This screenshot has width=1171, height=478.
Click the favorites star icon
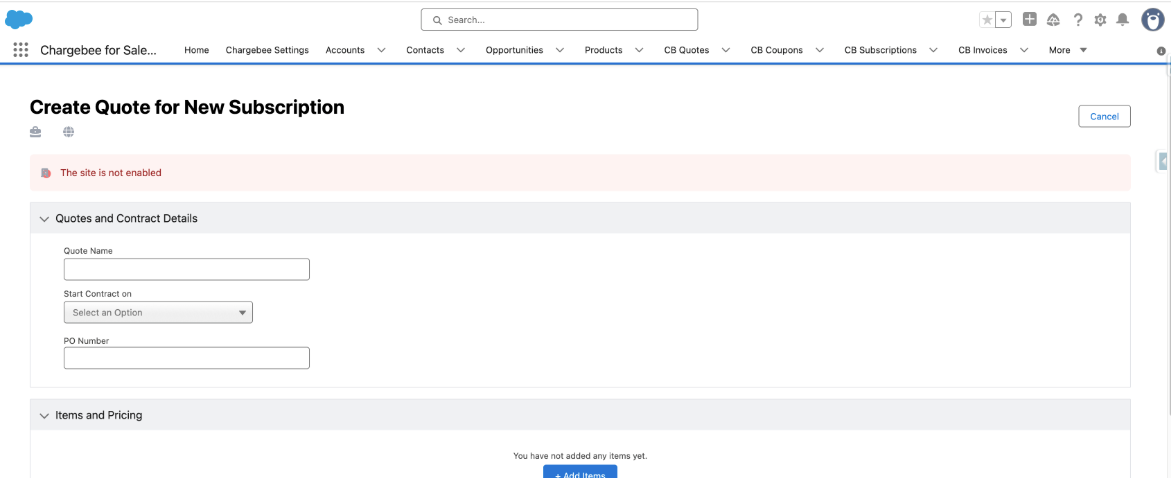point(987,20)
